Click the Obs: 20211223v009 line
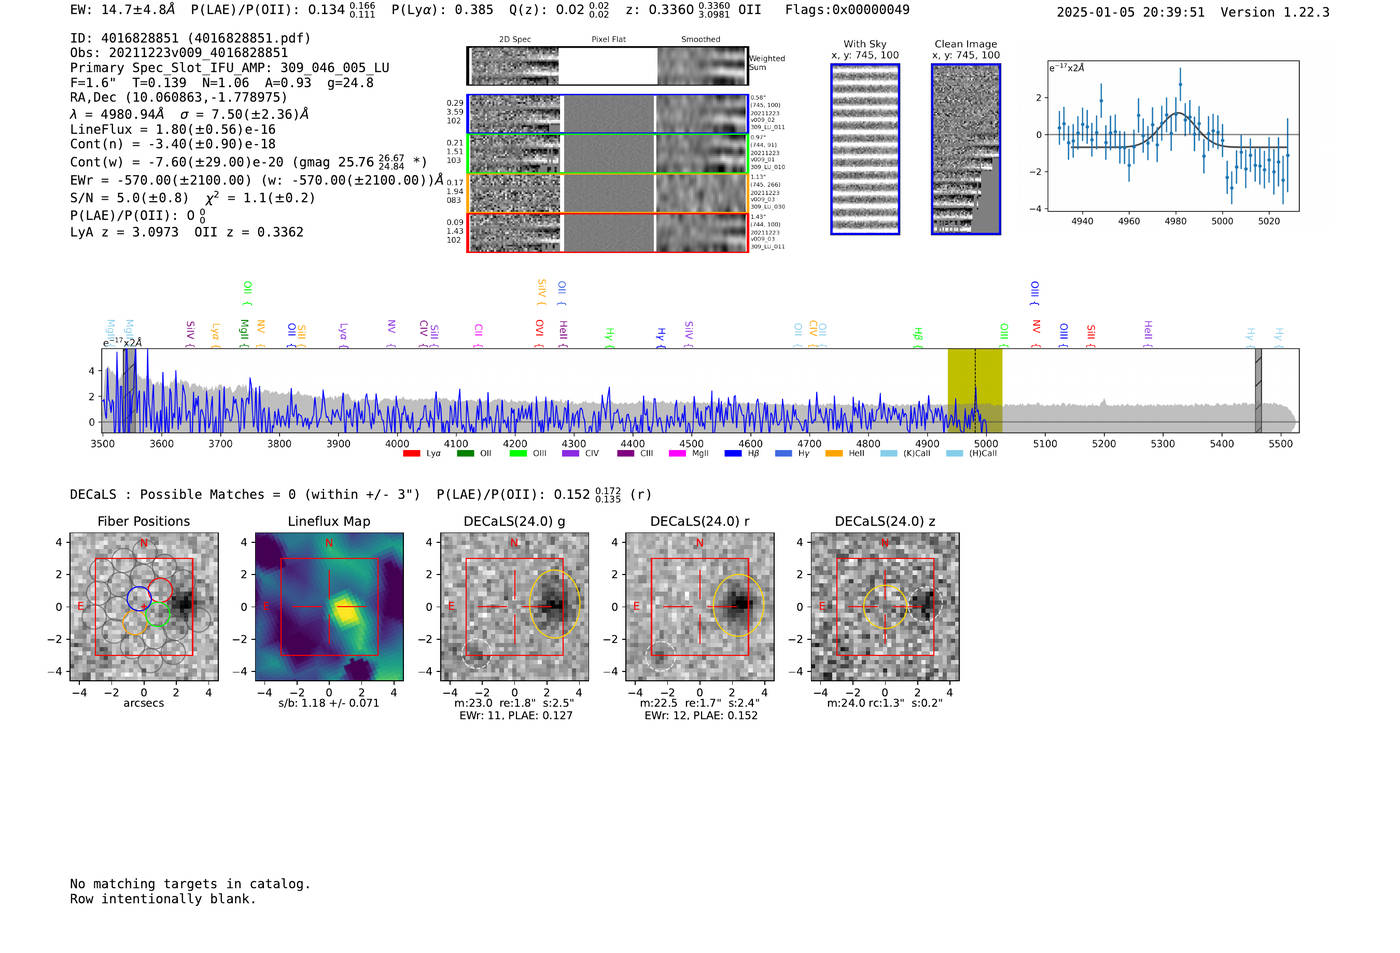The height and width of the screenshot is (953, 1400). tap(179, 53)
